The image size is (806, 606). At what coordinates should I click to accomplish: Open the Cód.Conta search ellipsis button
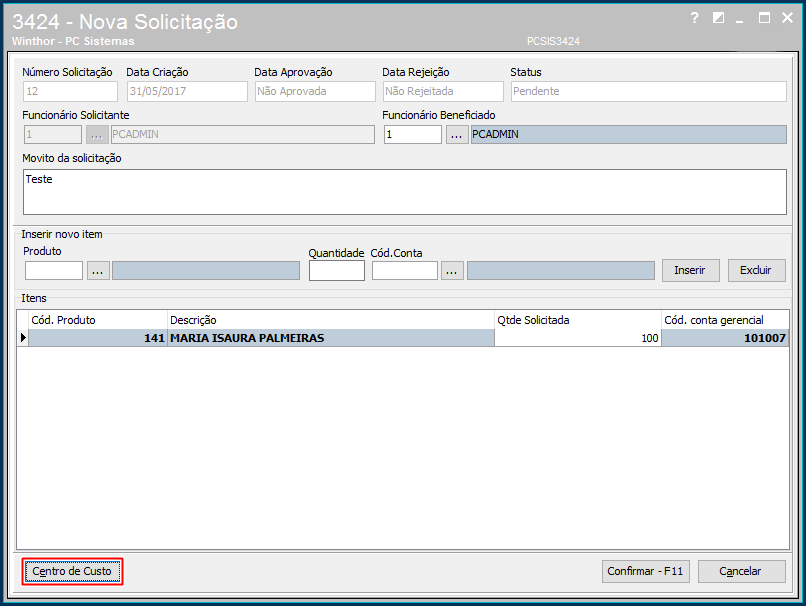(x=452, y=270)
